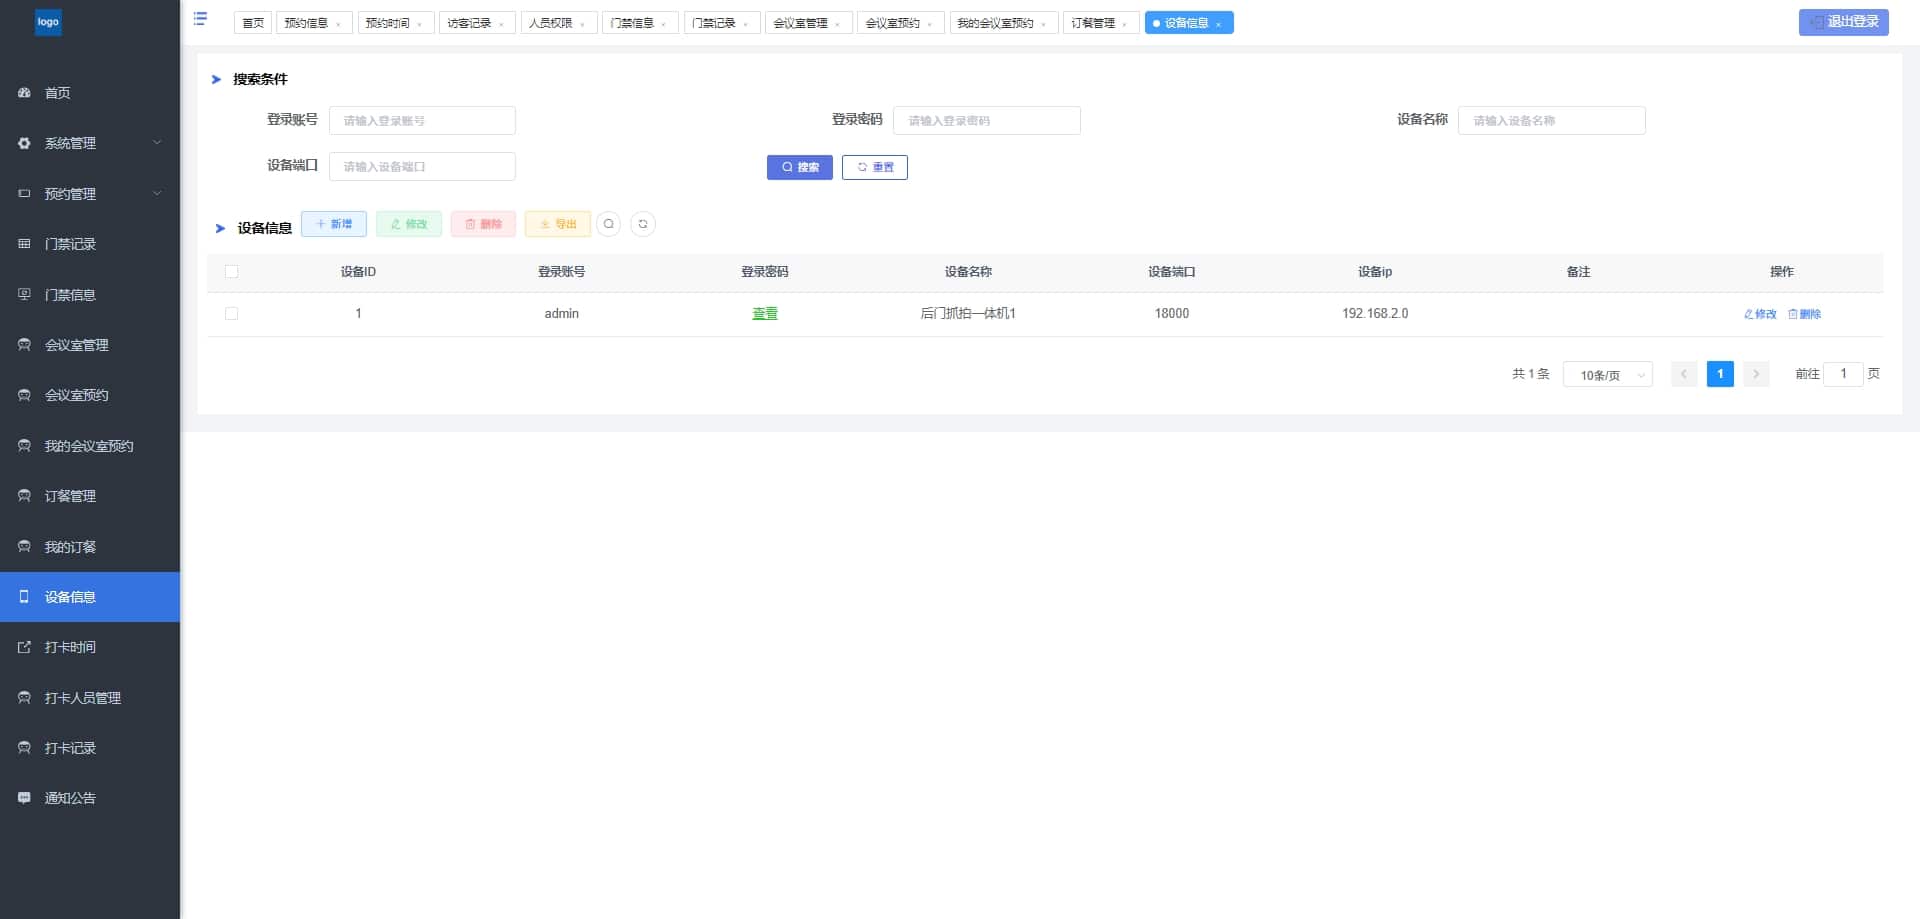This screenshot has height=919, width=1920.
Task: Click the 设备ID column header
Action: (358, 272)
